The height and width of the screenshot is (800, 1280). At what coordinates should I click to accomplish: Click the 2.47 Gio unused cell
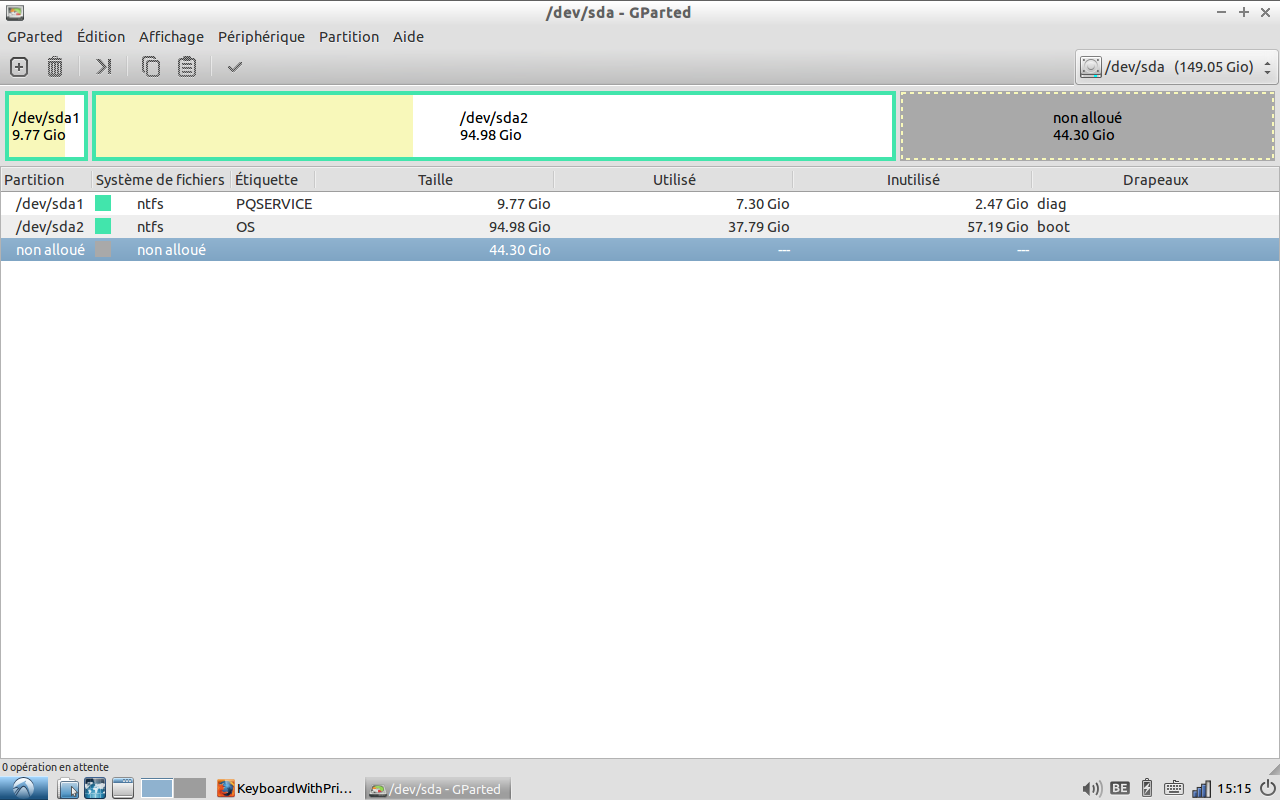pos(1001,204)
